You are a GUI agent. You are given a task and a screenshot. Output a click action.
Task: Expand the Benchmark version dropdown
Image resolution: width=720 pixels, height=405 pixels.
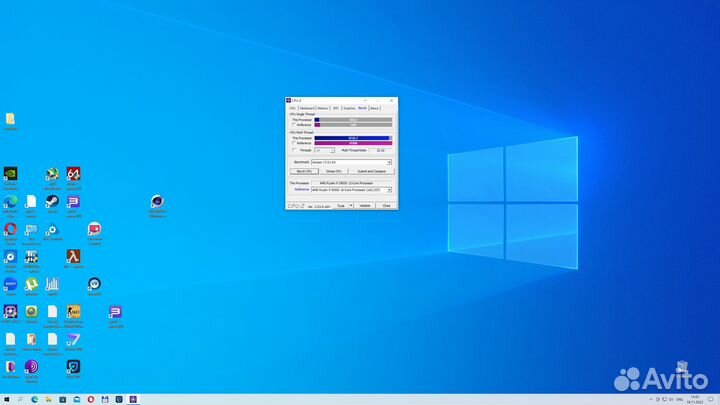tap(389, 162)
